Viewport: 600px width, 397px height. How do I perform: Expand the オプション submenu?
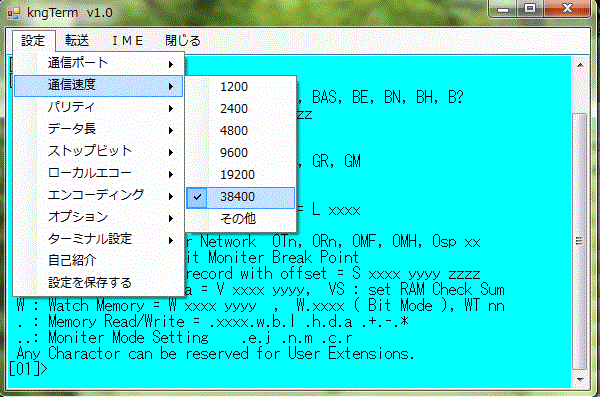point(98,217)
